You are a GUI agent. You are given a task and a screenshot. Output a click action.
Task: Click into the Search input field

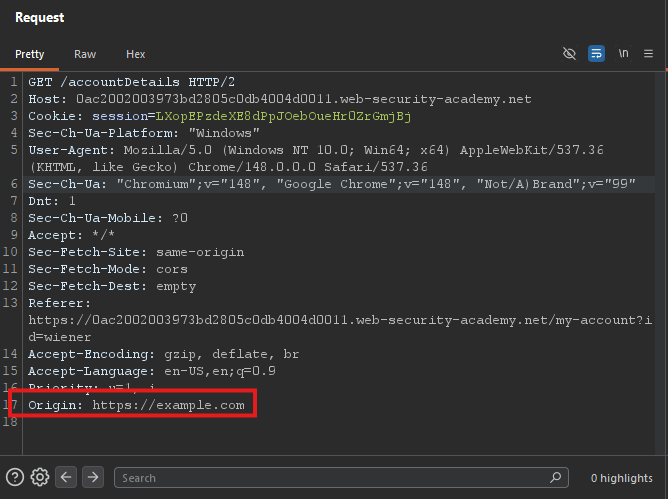[341, 477]
